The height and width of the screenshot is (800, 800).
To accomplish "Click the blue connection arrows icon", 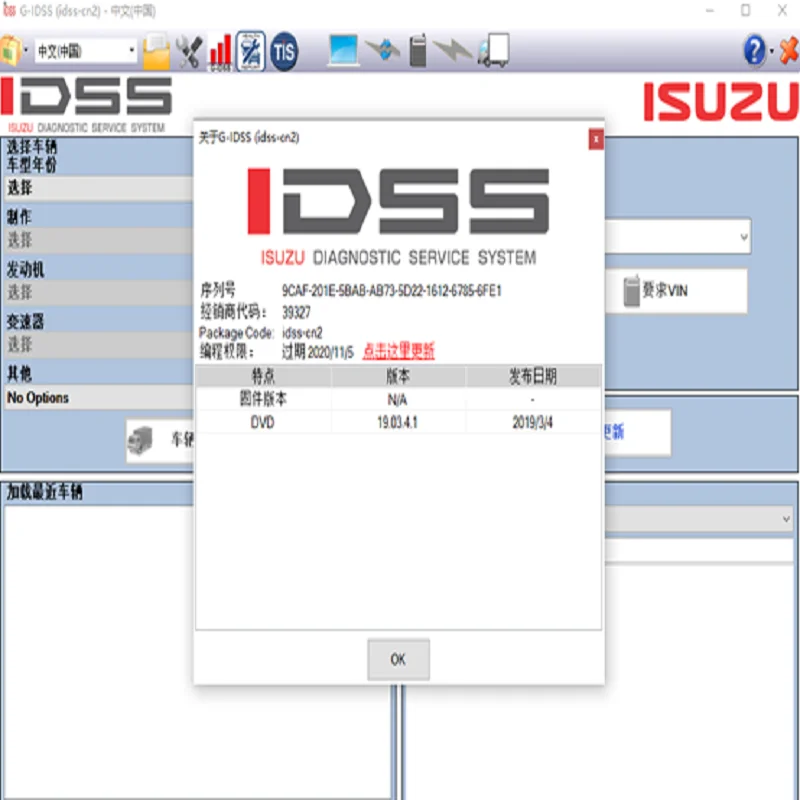I will coord(383,50).
